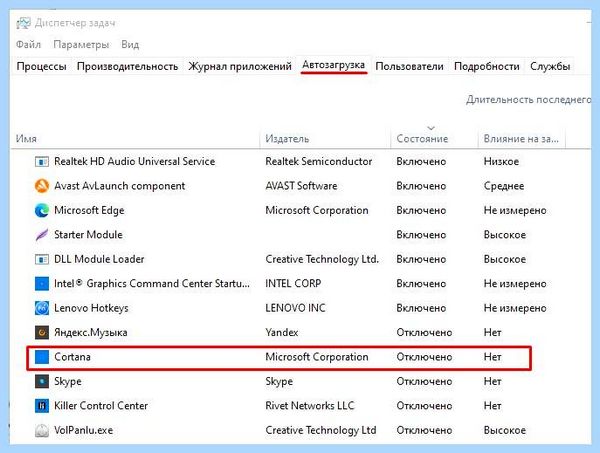Viewport: 600px width, 453px height.
Task: Select the Avast AvLaunch component entry
Action: 119,186
